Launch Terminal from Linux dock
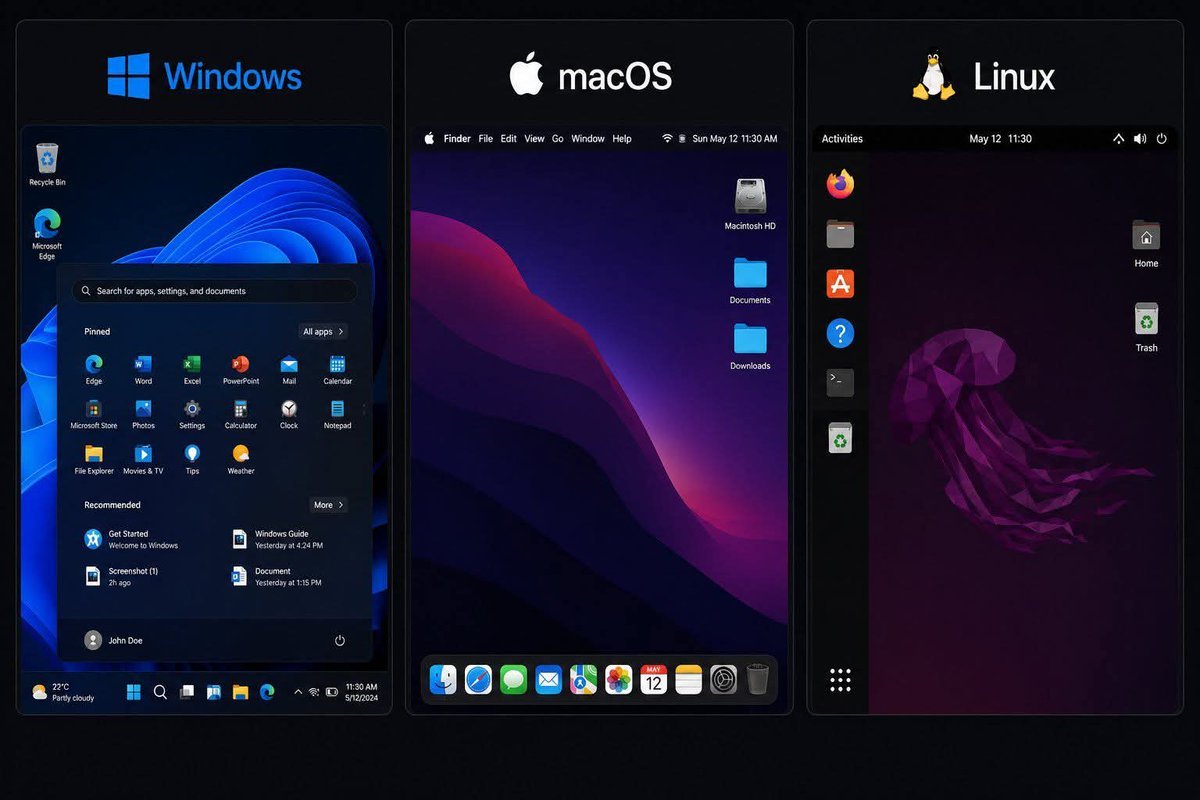This screenshot has height=800, width=1200. pos(840,382)
